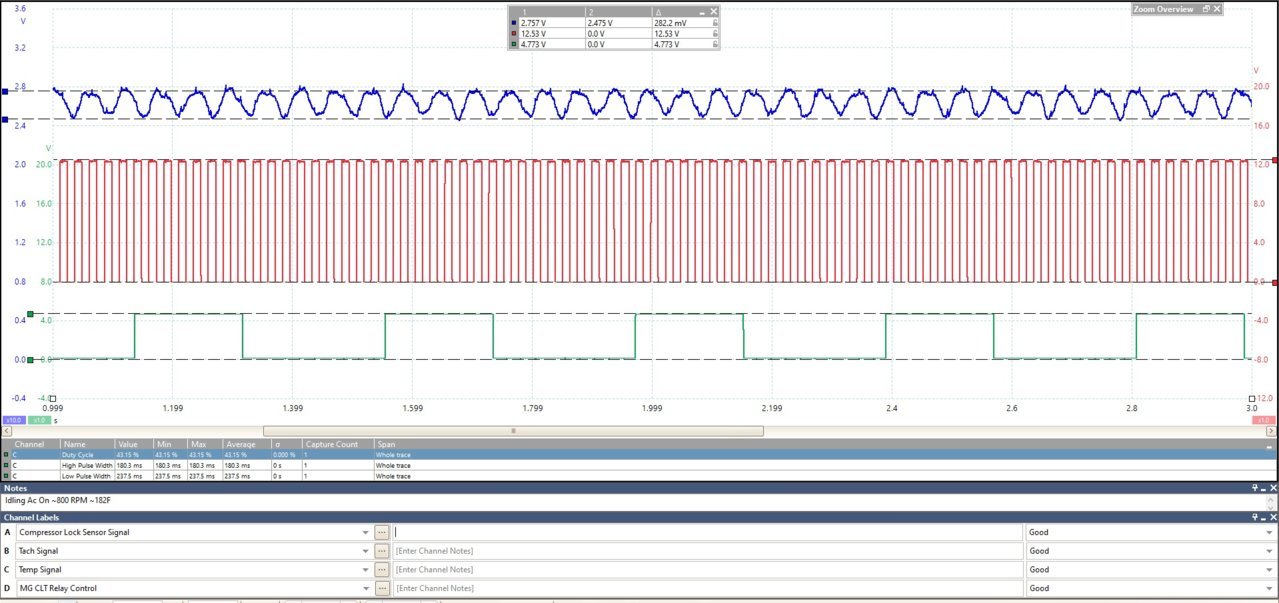Select the upper blue ruler handle near 2.8
Viewport: 1279px width, 603px height.
pos(5,91)
